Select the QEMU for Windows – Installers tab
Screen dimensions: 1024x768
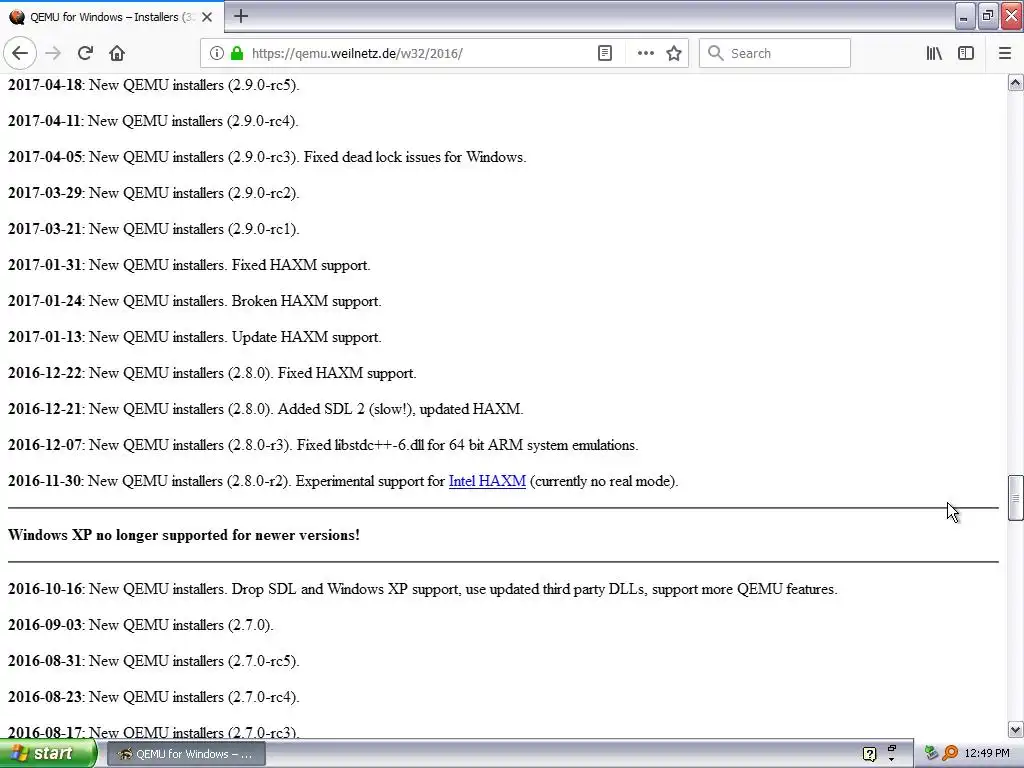point(111,17)
